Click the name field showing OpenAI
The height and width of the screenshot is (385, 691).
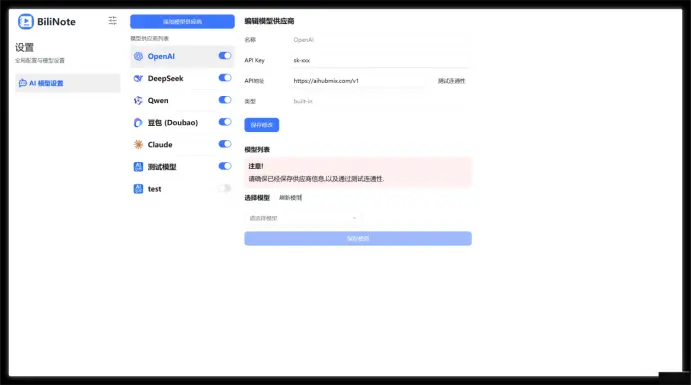[x=381, y=40]
